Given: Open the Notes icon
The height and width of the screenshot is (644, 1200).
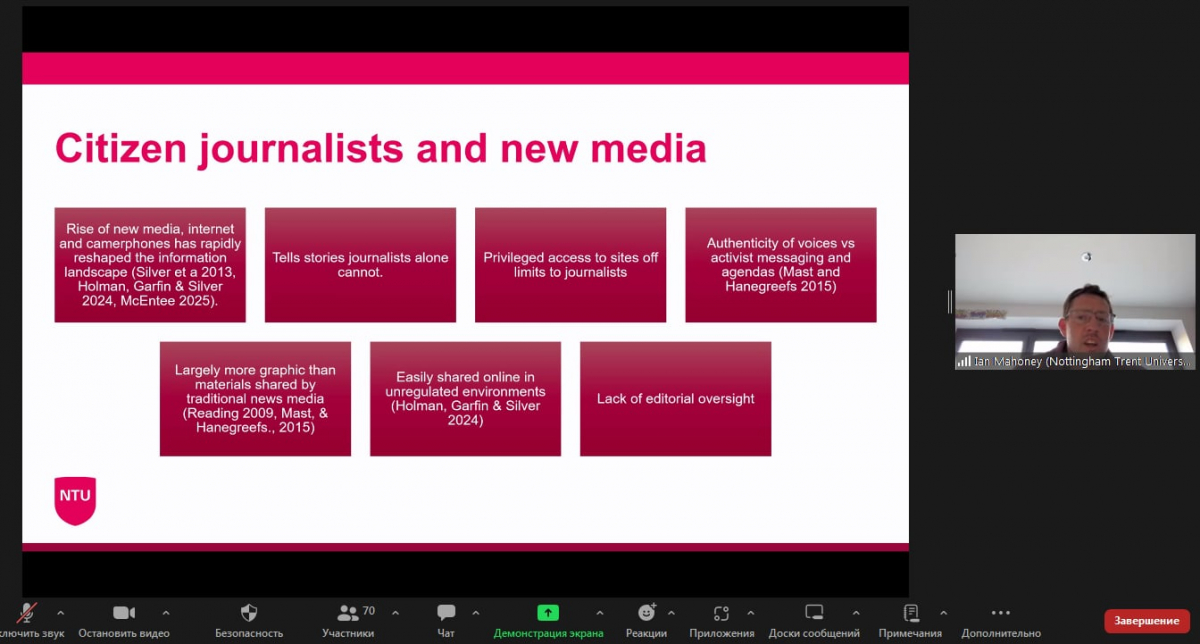Looking at the screenshot, I should 910,613.
